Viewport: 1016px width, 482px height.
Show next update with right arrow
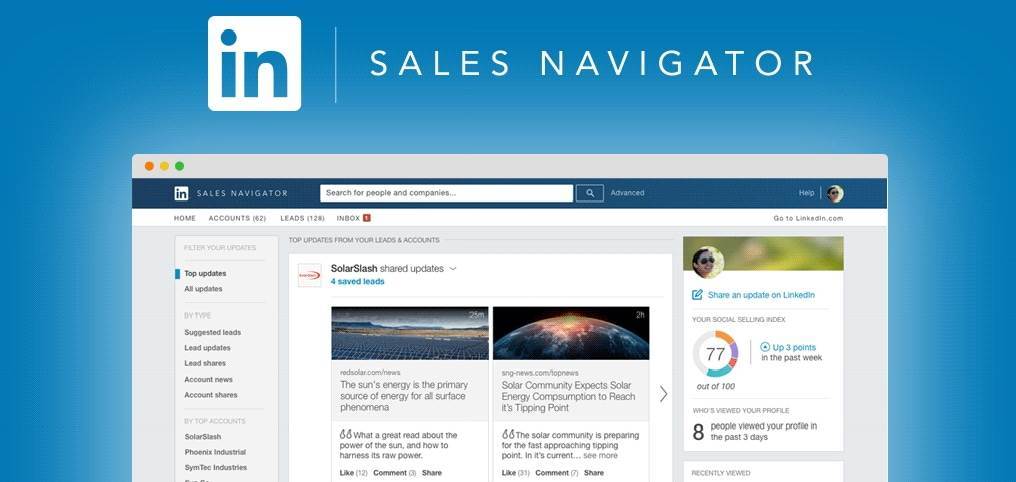tap(663, 394)
